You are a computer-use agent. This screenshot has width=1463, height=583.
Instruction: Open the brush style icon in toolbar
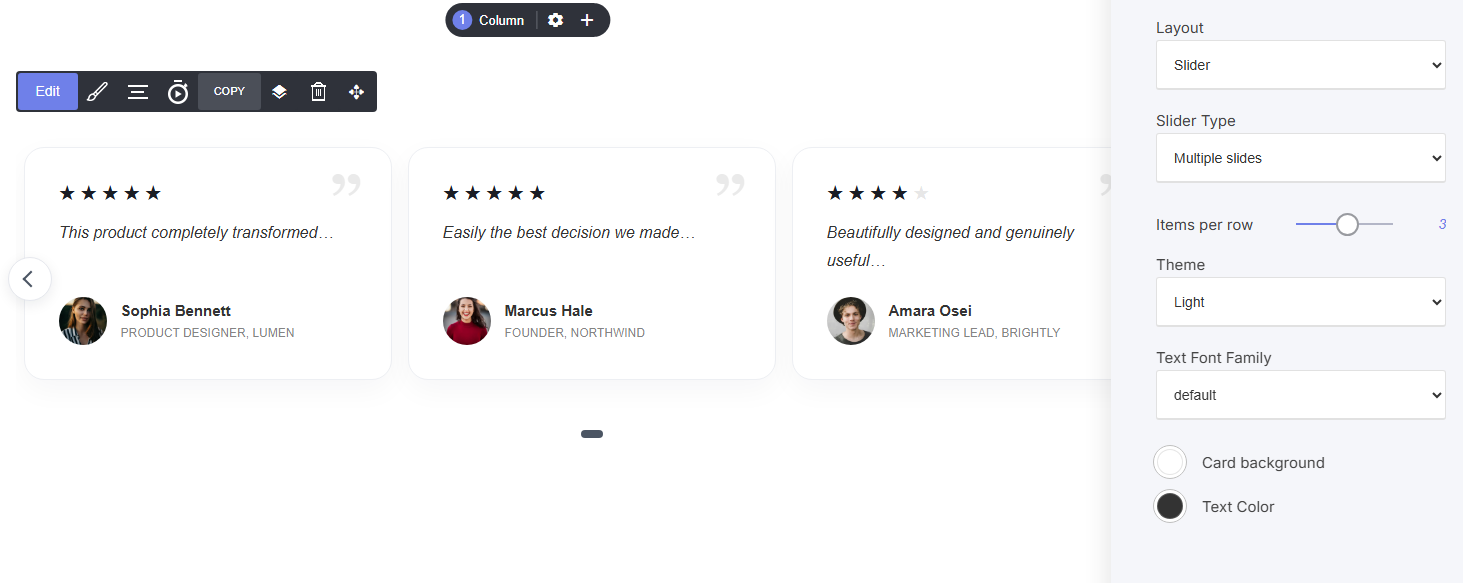pos(97,92)
